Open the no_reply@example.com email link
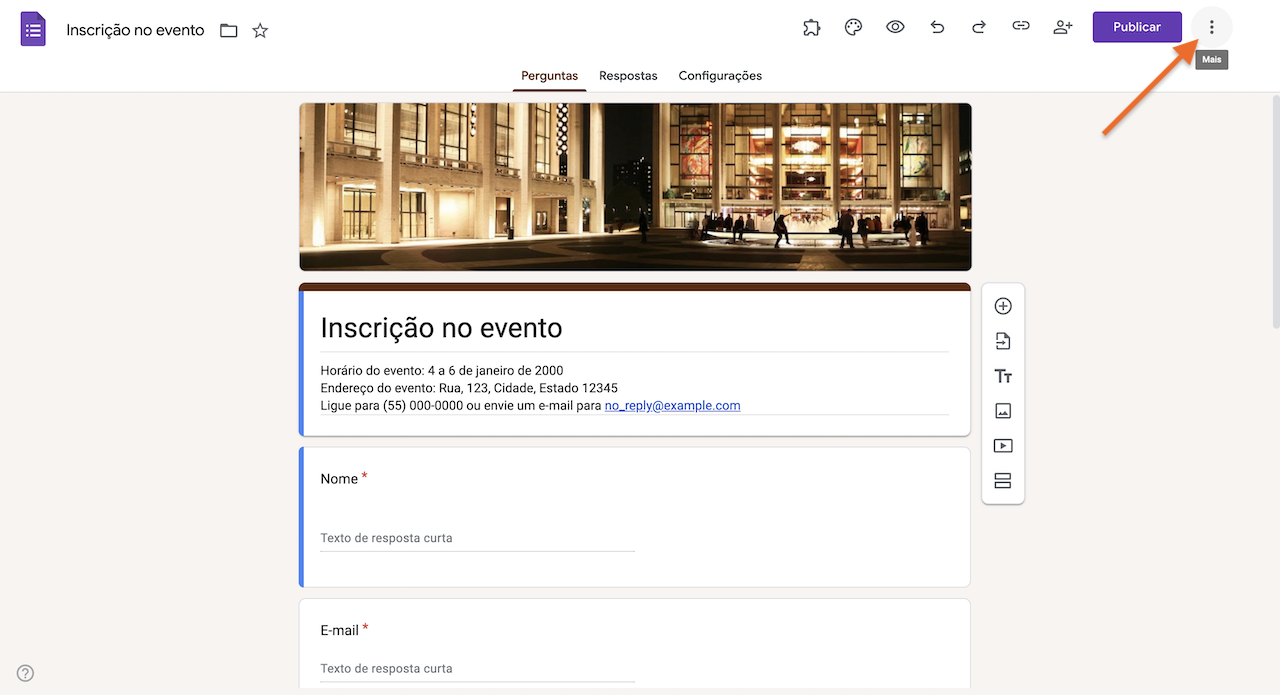 pyautogui.click(x=672, y=405)
